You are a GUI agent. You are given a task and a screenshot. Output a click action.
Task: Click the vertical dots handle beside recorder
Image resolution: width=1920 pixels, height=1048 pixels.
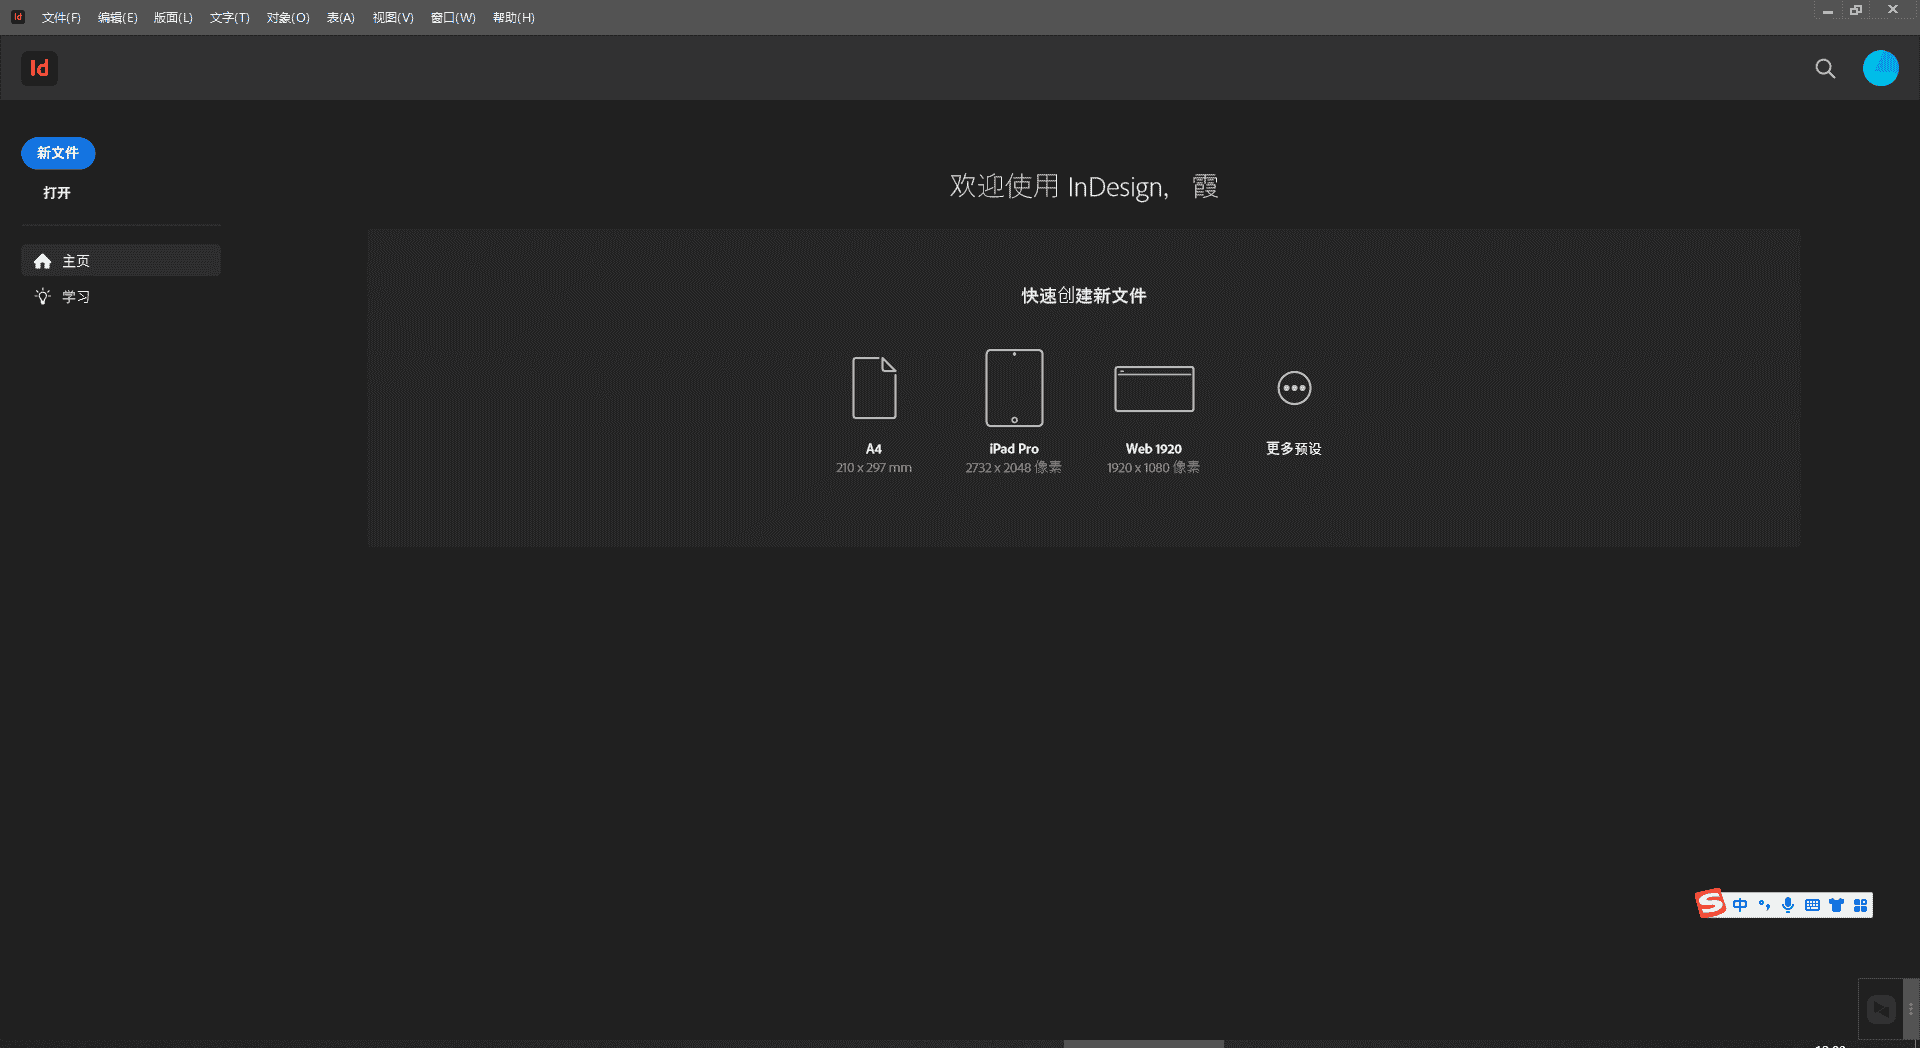coord(1910,1009)
